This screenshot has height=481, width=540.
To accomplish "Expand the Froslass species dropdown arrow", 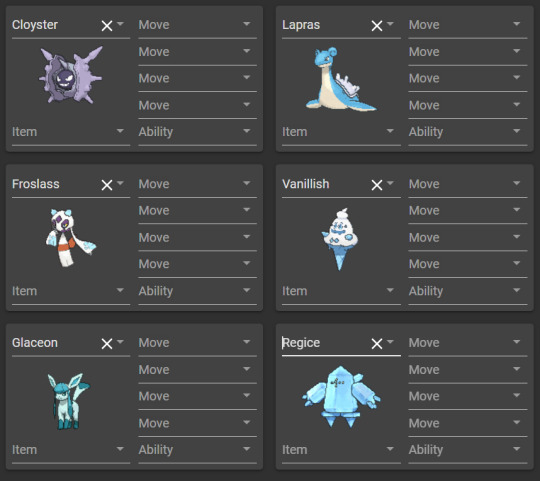I will pyautogui.click(x=120, y=183).
